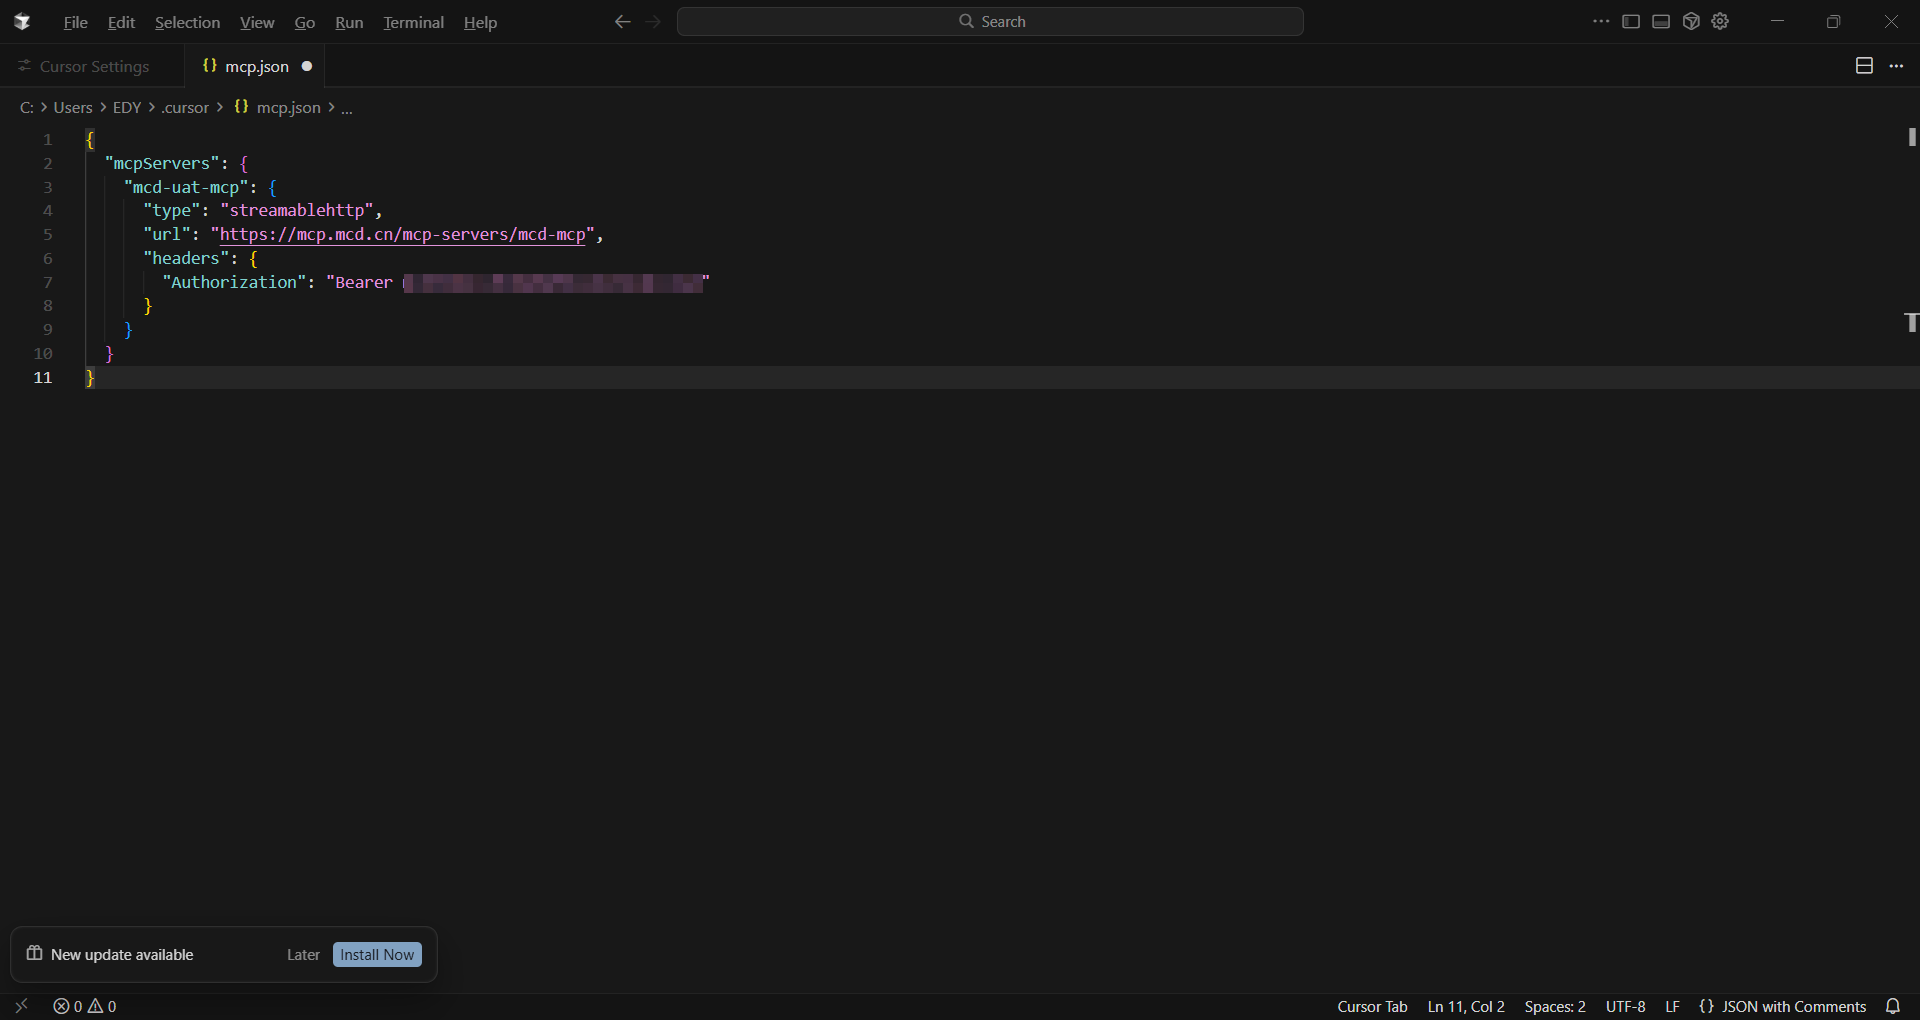The height and width of the screenshot is (1020, 1920).
Task: Open the errors and warnings indicator
Action: (85, 1006)
